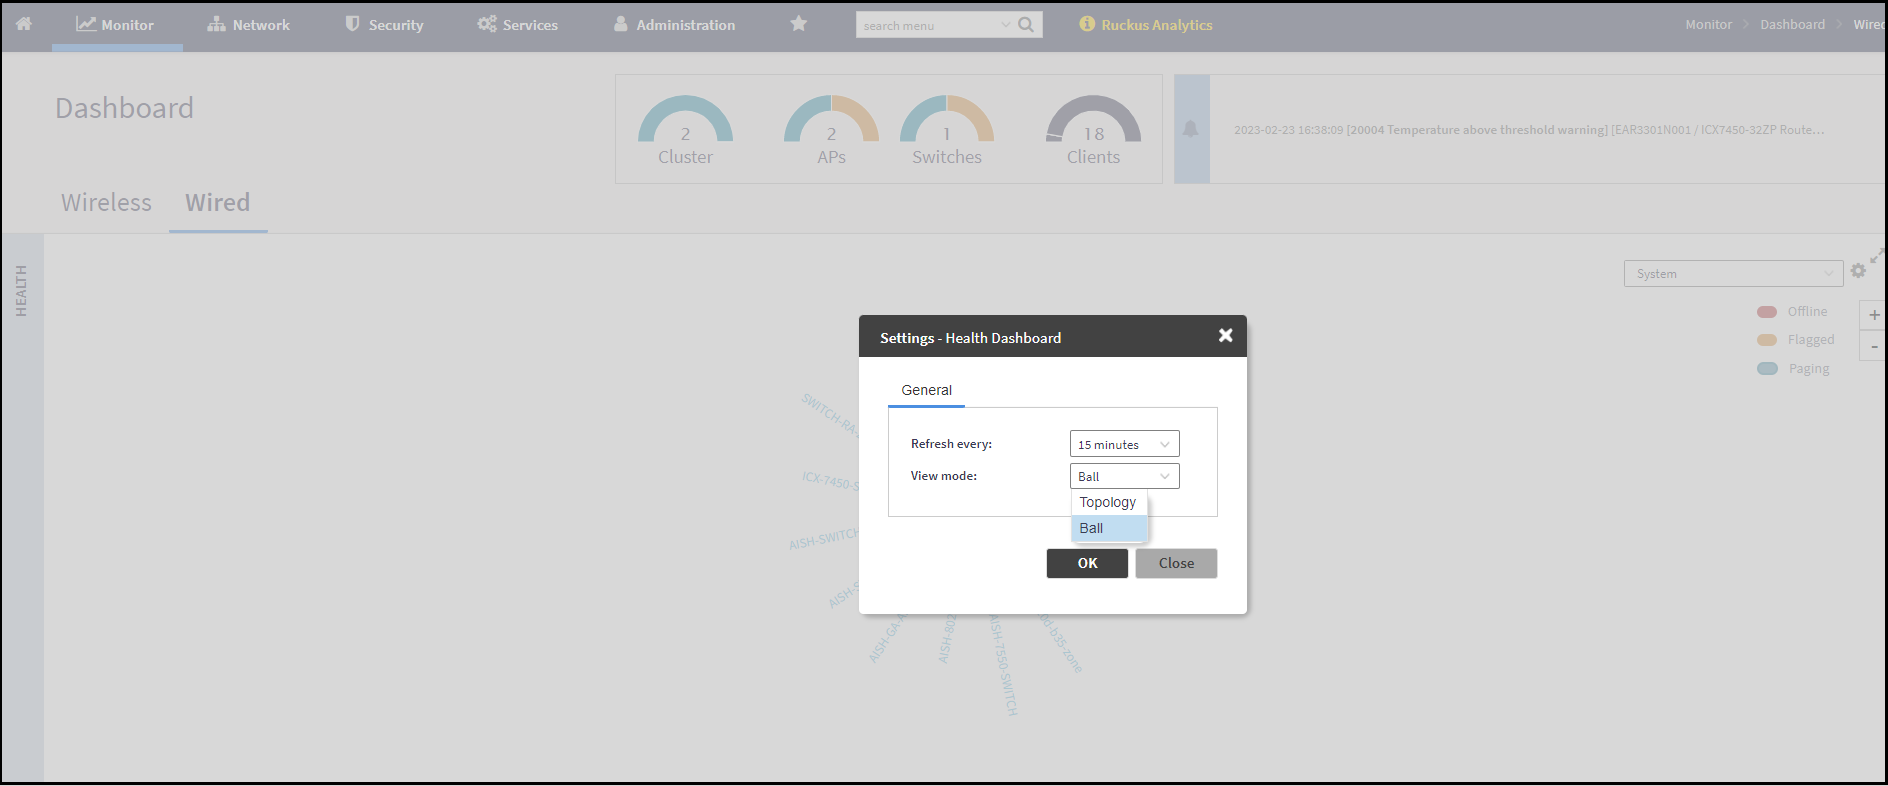Open the System zone dropdown
Screen dimensions: 1888x786
coord(1733,273)
